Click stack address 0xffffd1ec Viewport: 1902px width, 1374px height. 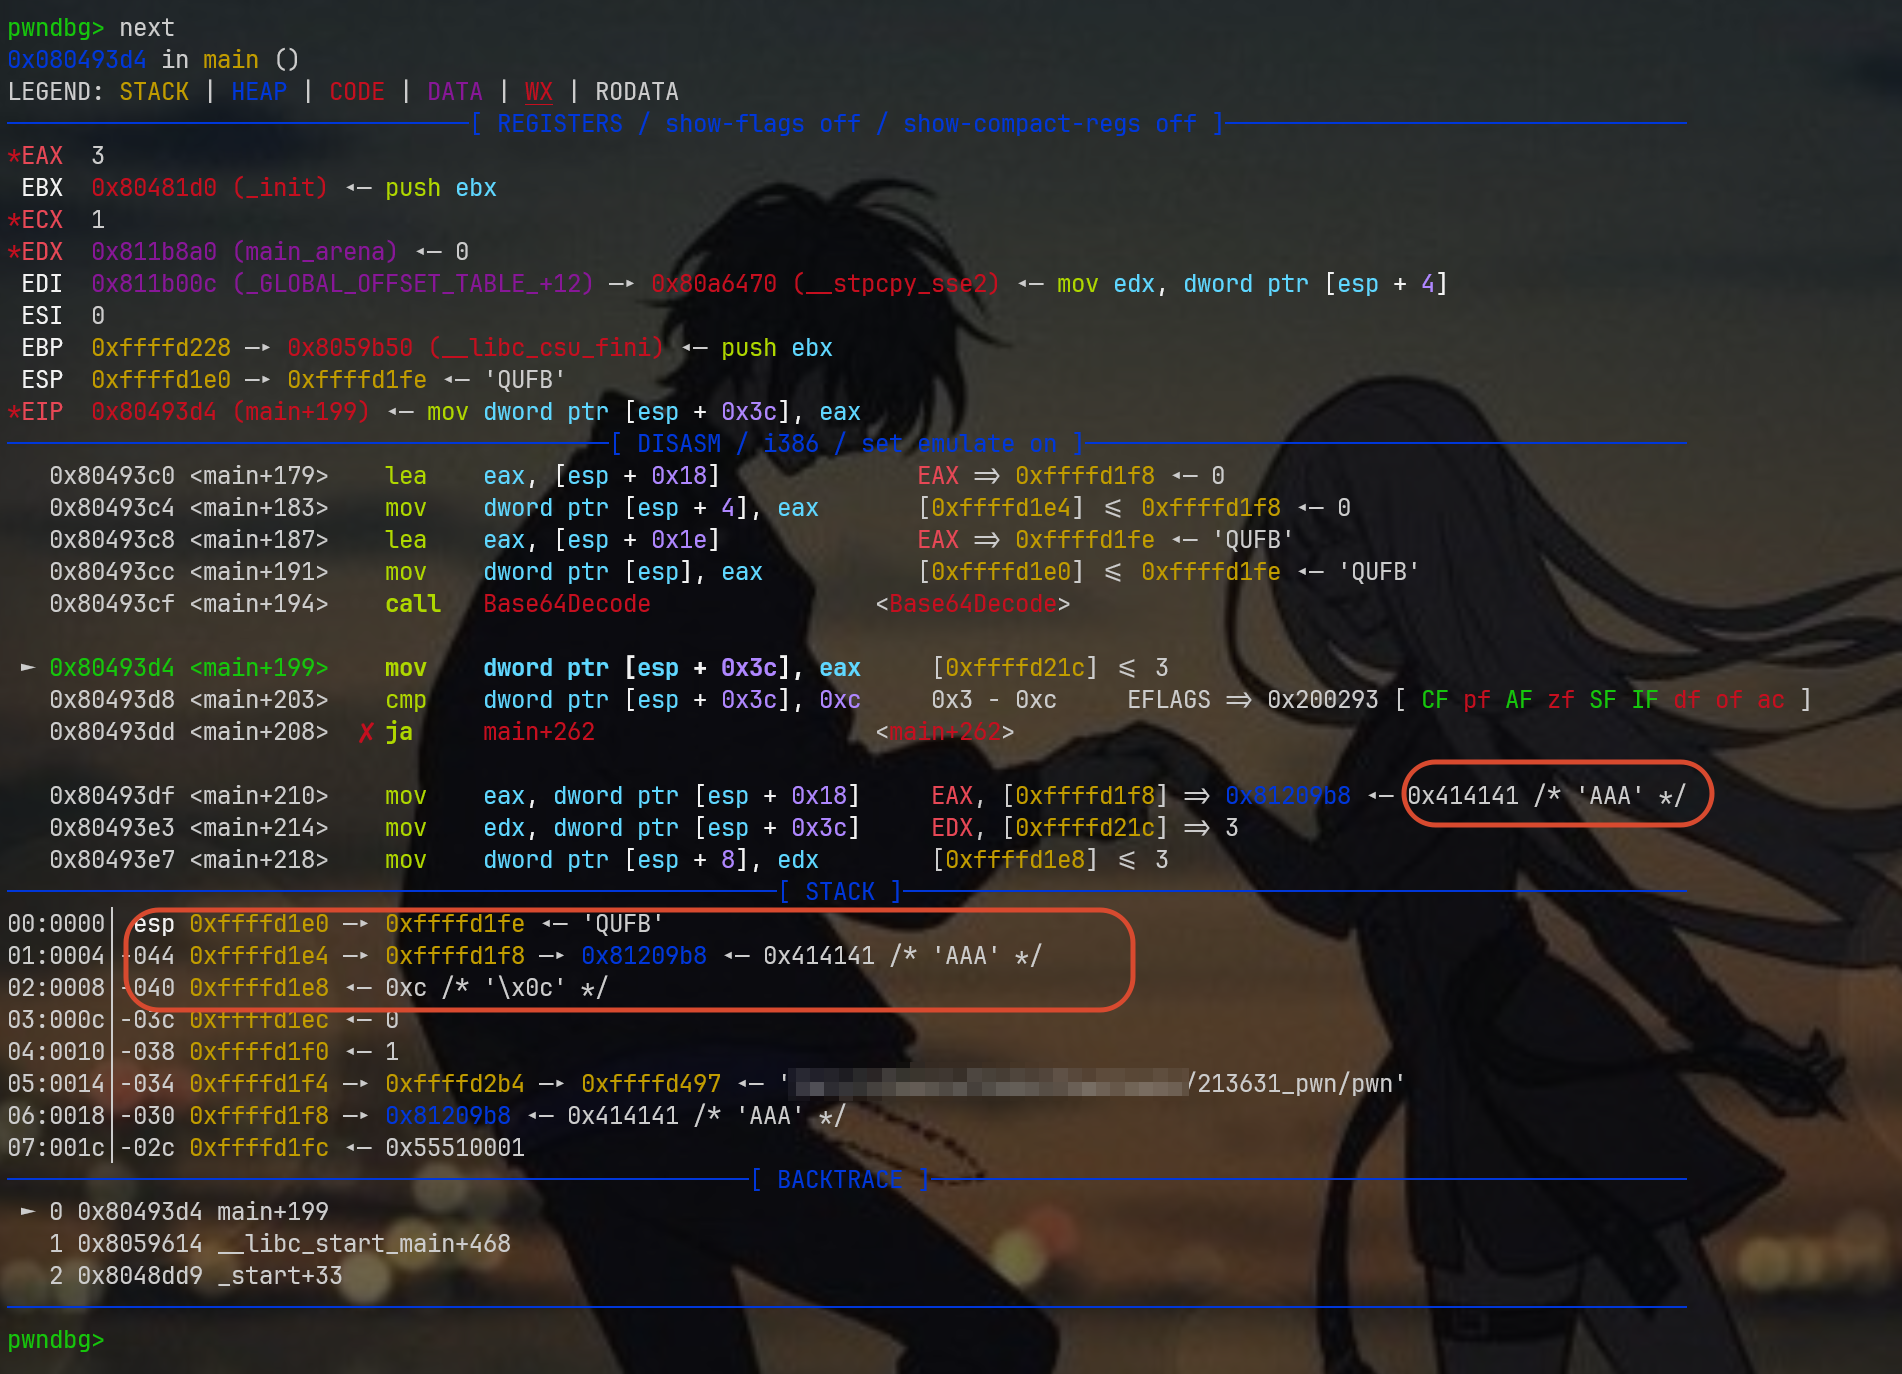(x=259, y=1020)
